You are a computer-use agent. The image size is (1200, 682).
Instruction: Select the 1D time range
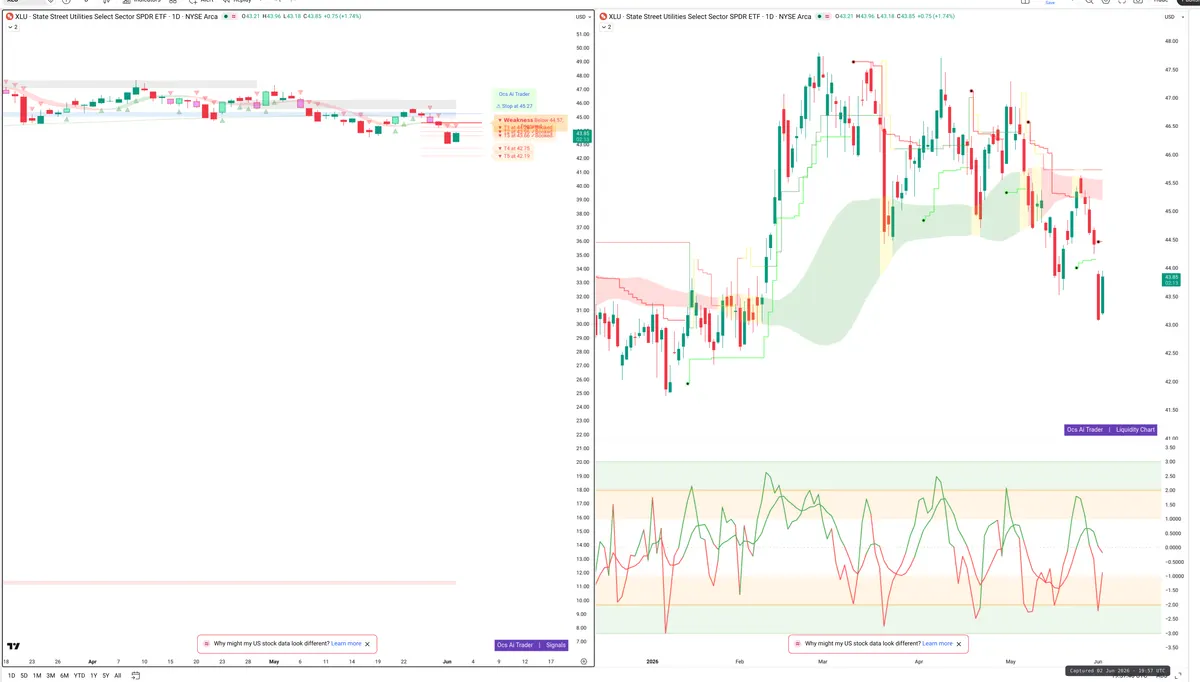(12, 675)
